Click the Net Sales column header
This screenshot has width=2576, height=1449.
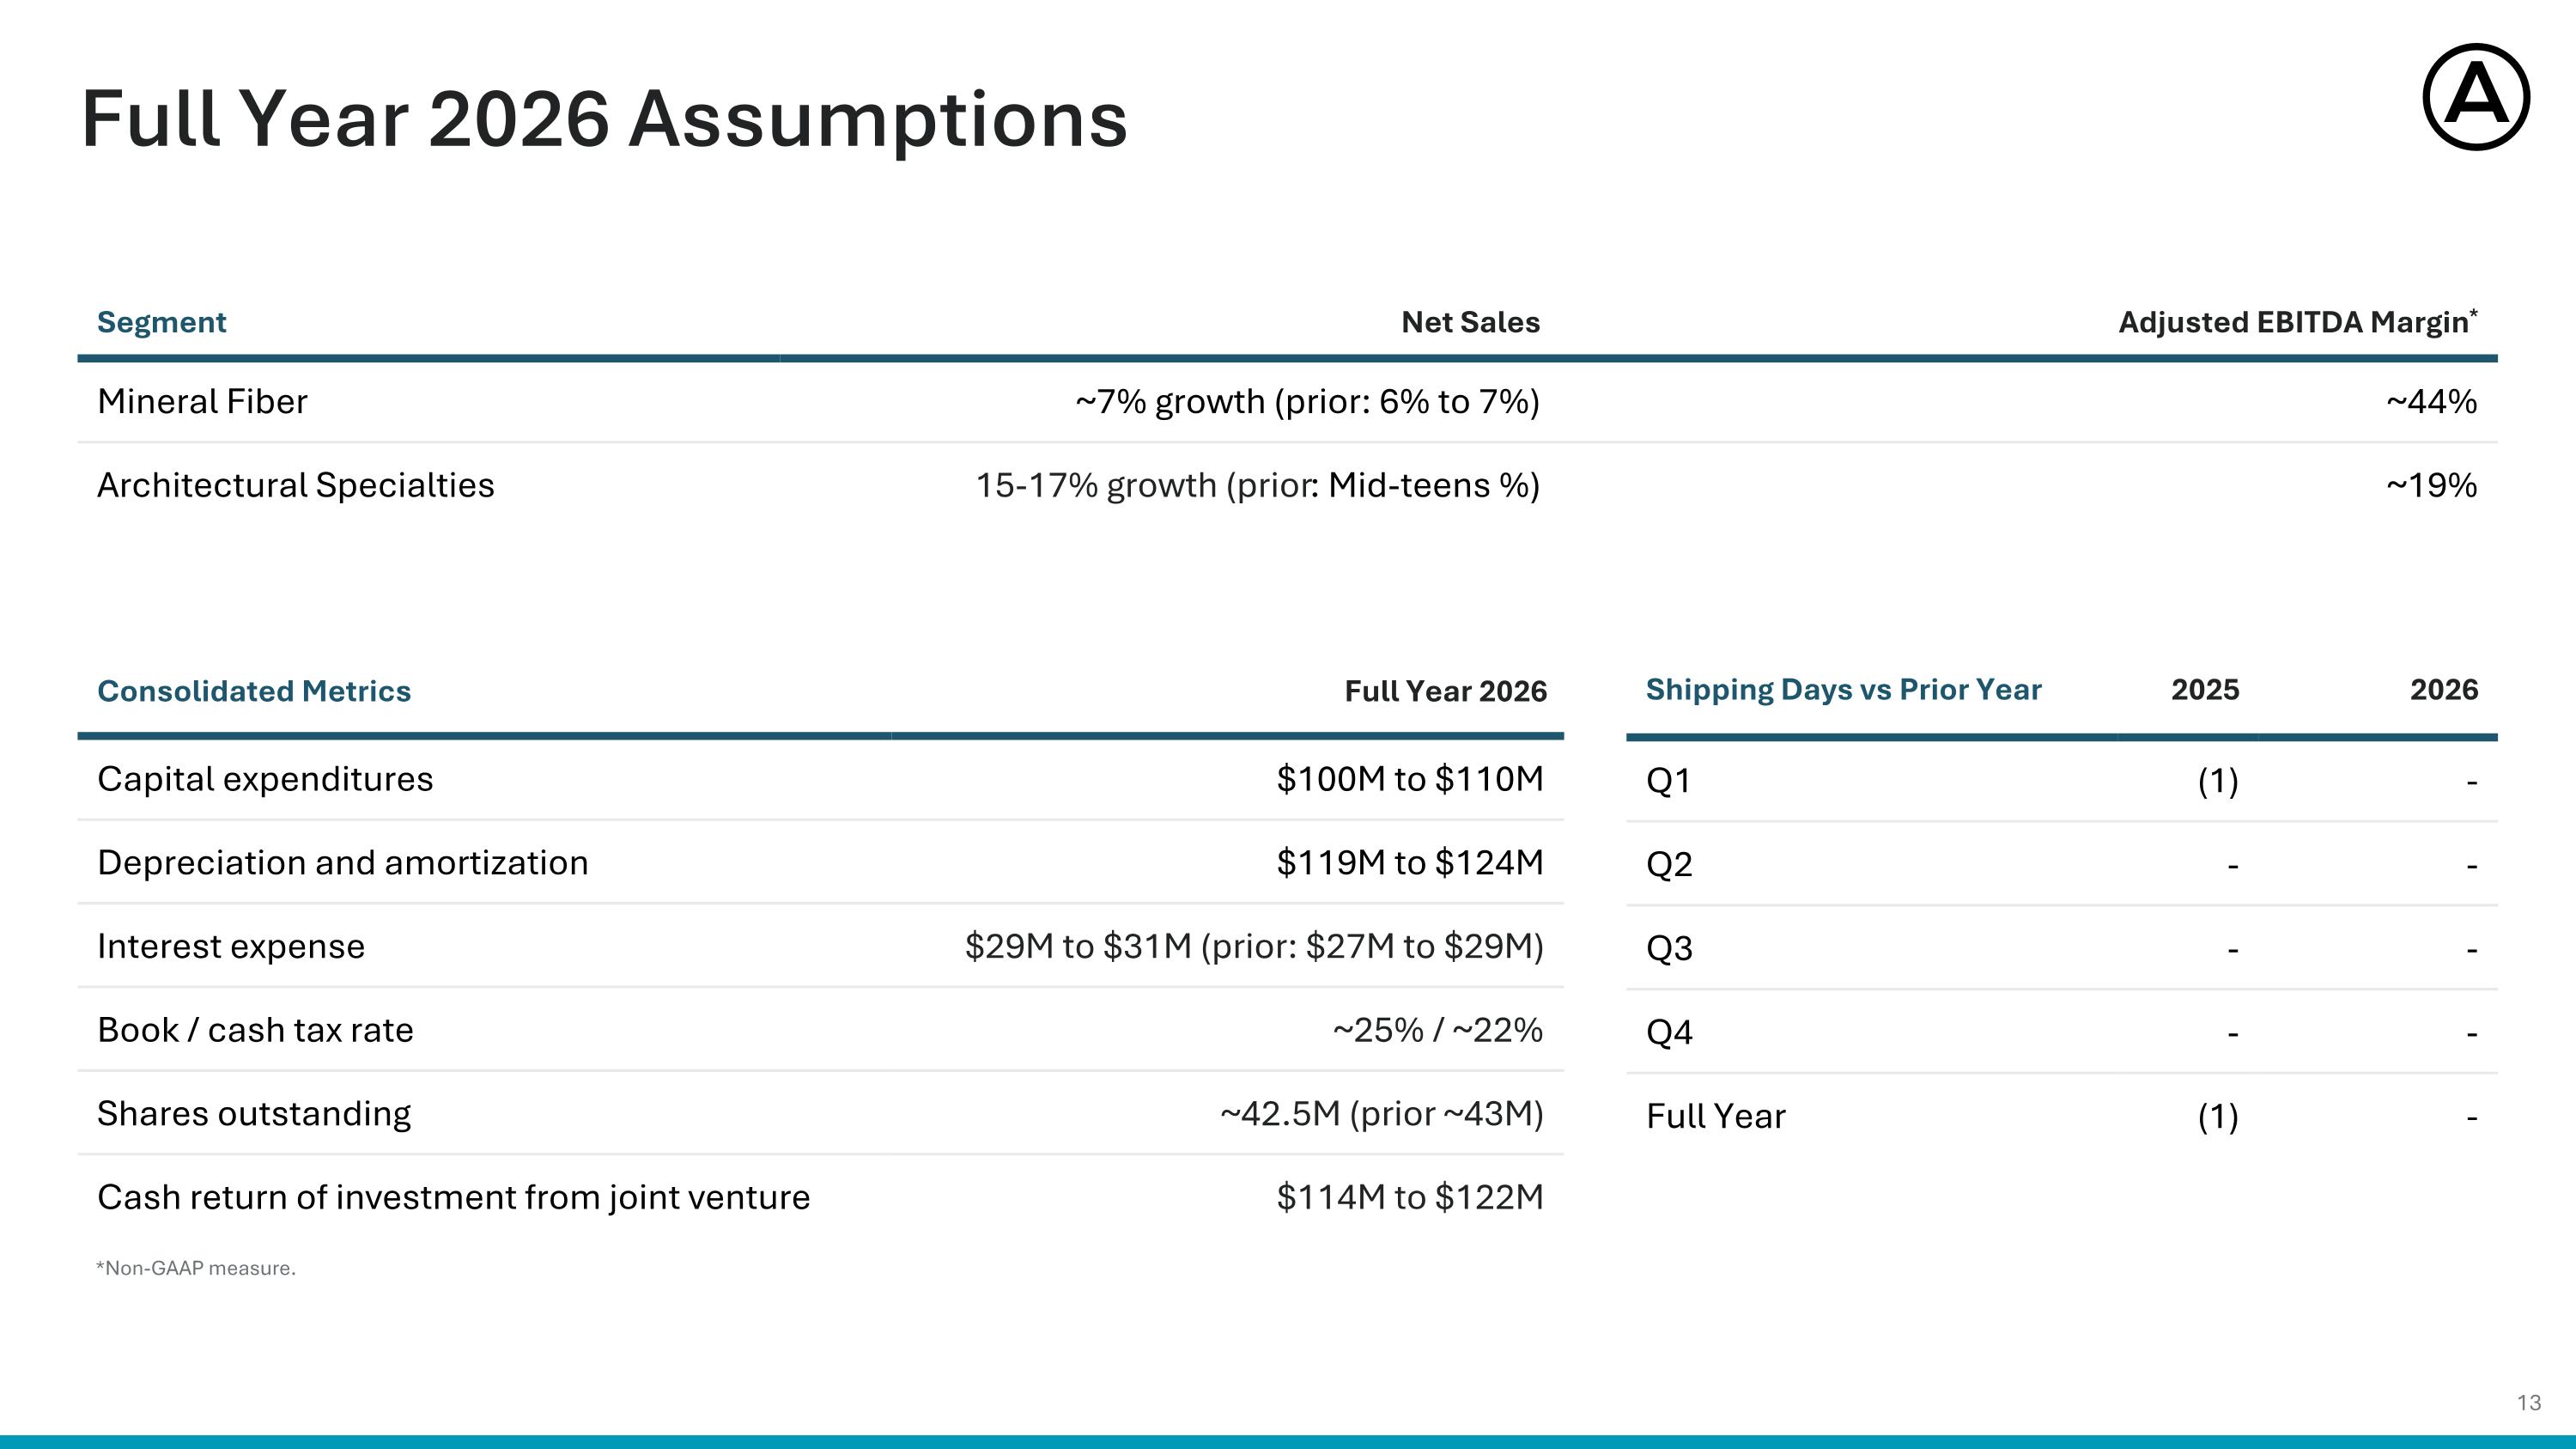point(1470,322)
